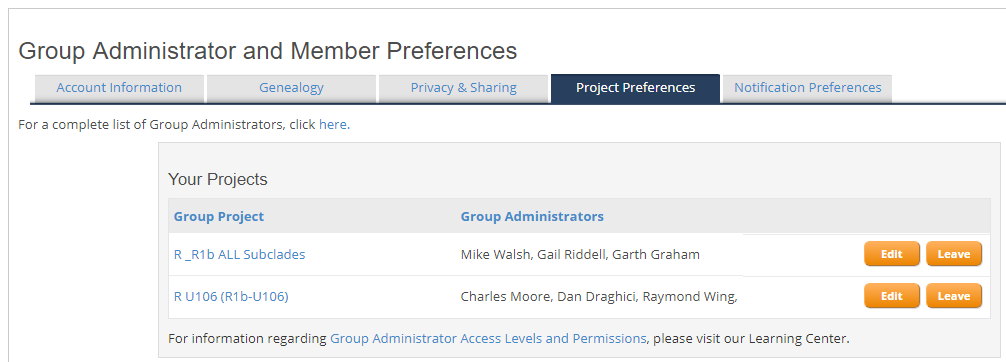Switch to the Genealogy tab
This screenshot has width=1006, height=362.
(291, 88)
